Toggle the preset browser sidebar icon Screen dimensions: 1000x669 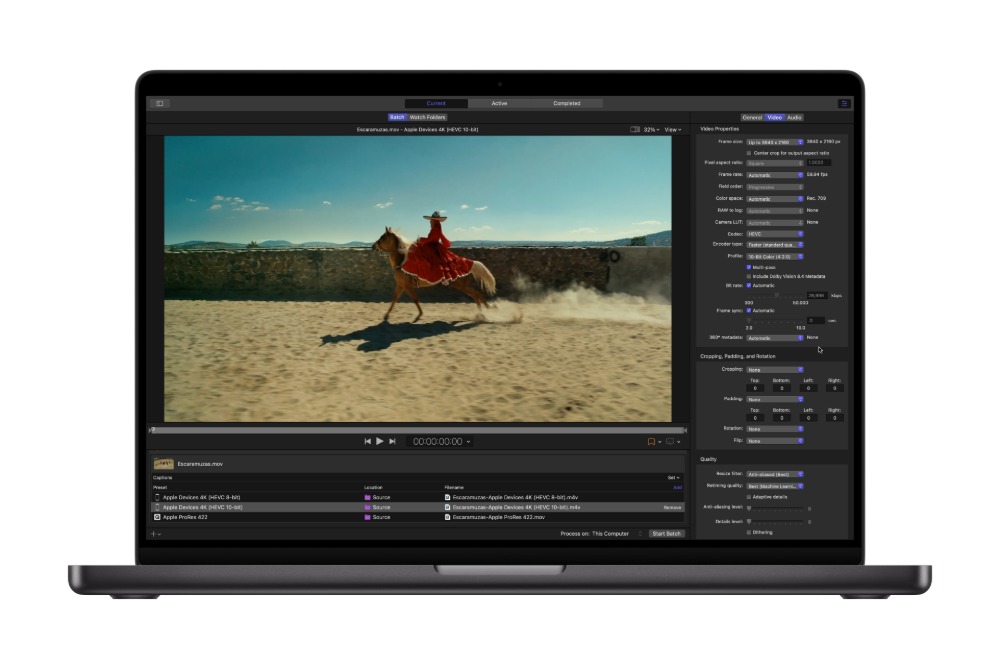(x=158, y=103)
